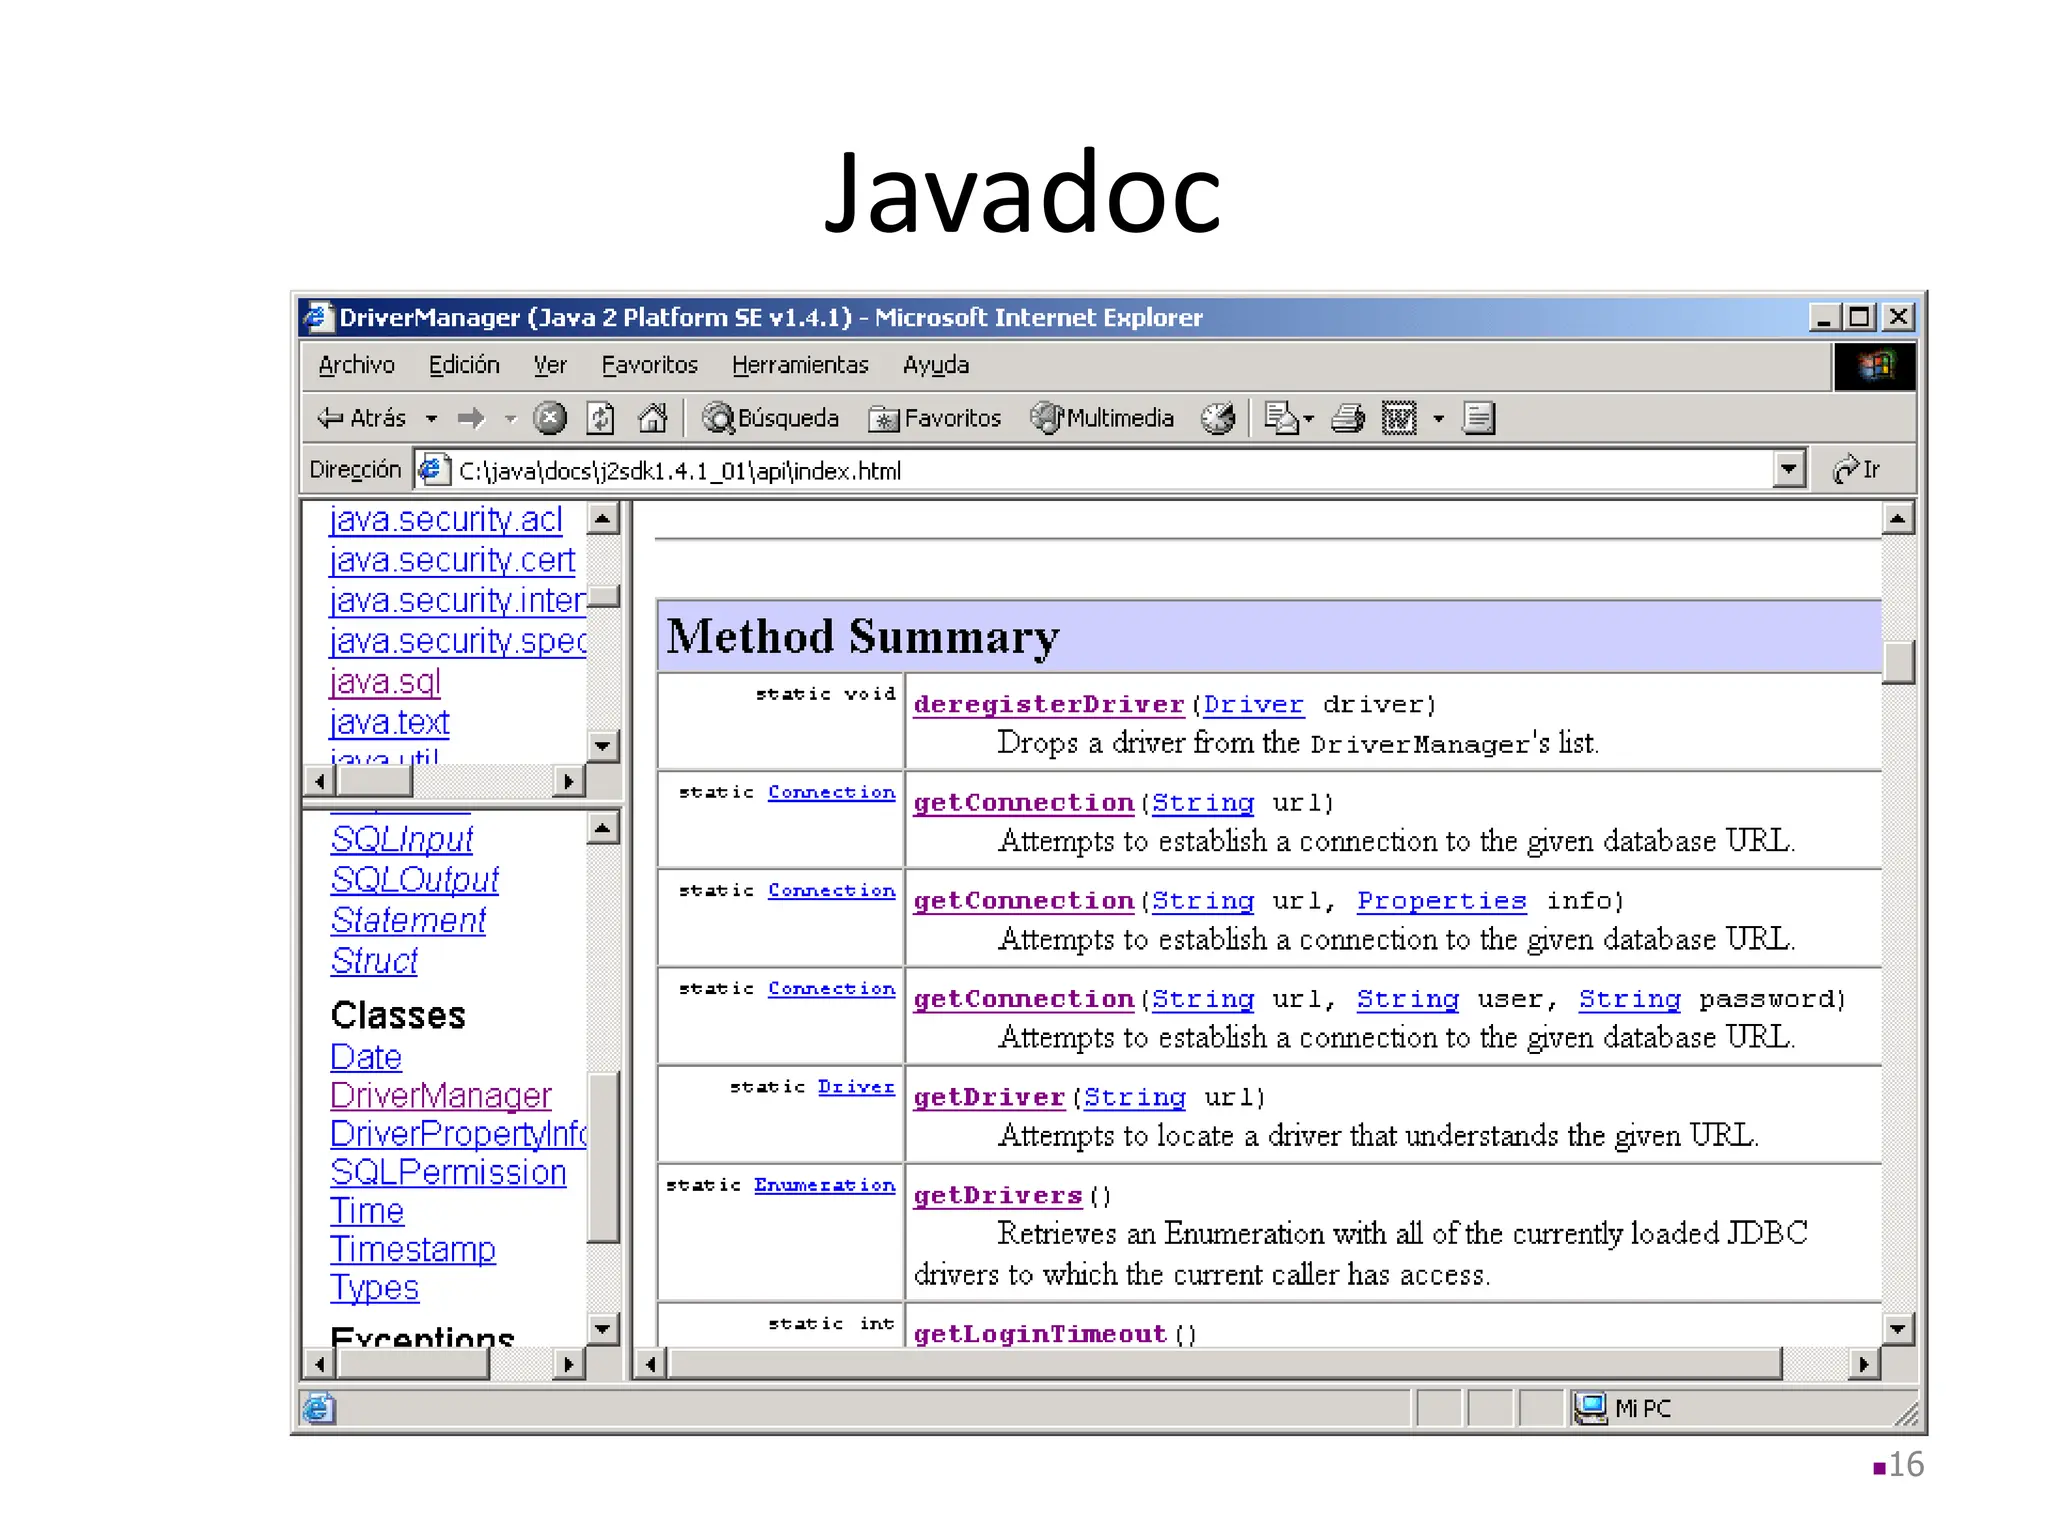Open the DriverManager class link
The width and height of the screenshot is (2048, 1536).
(x=441, y=1096)
